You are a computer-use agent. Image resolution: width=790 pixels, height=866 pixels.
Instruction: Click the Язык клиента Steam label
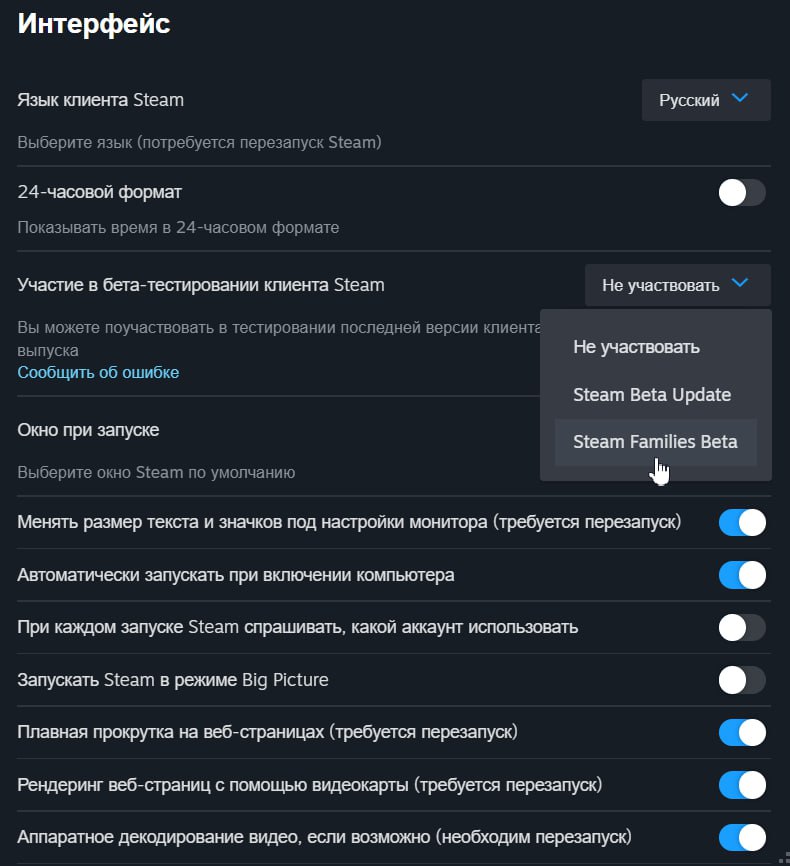[101, 100]
